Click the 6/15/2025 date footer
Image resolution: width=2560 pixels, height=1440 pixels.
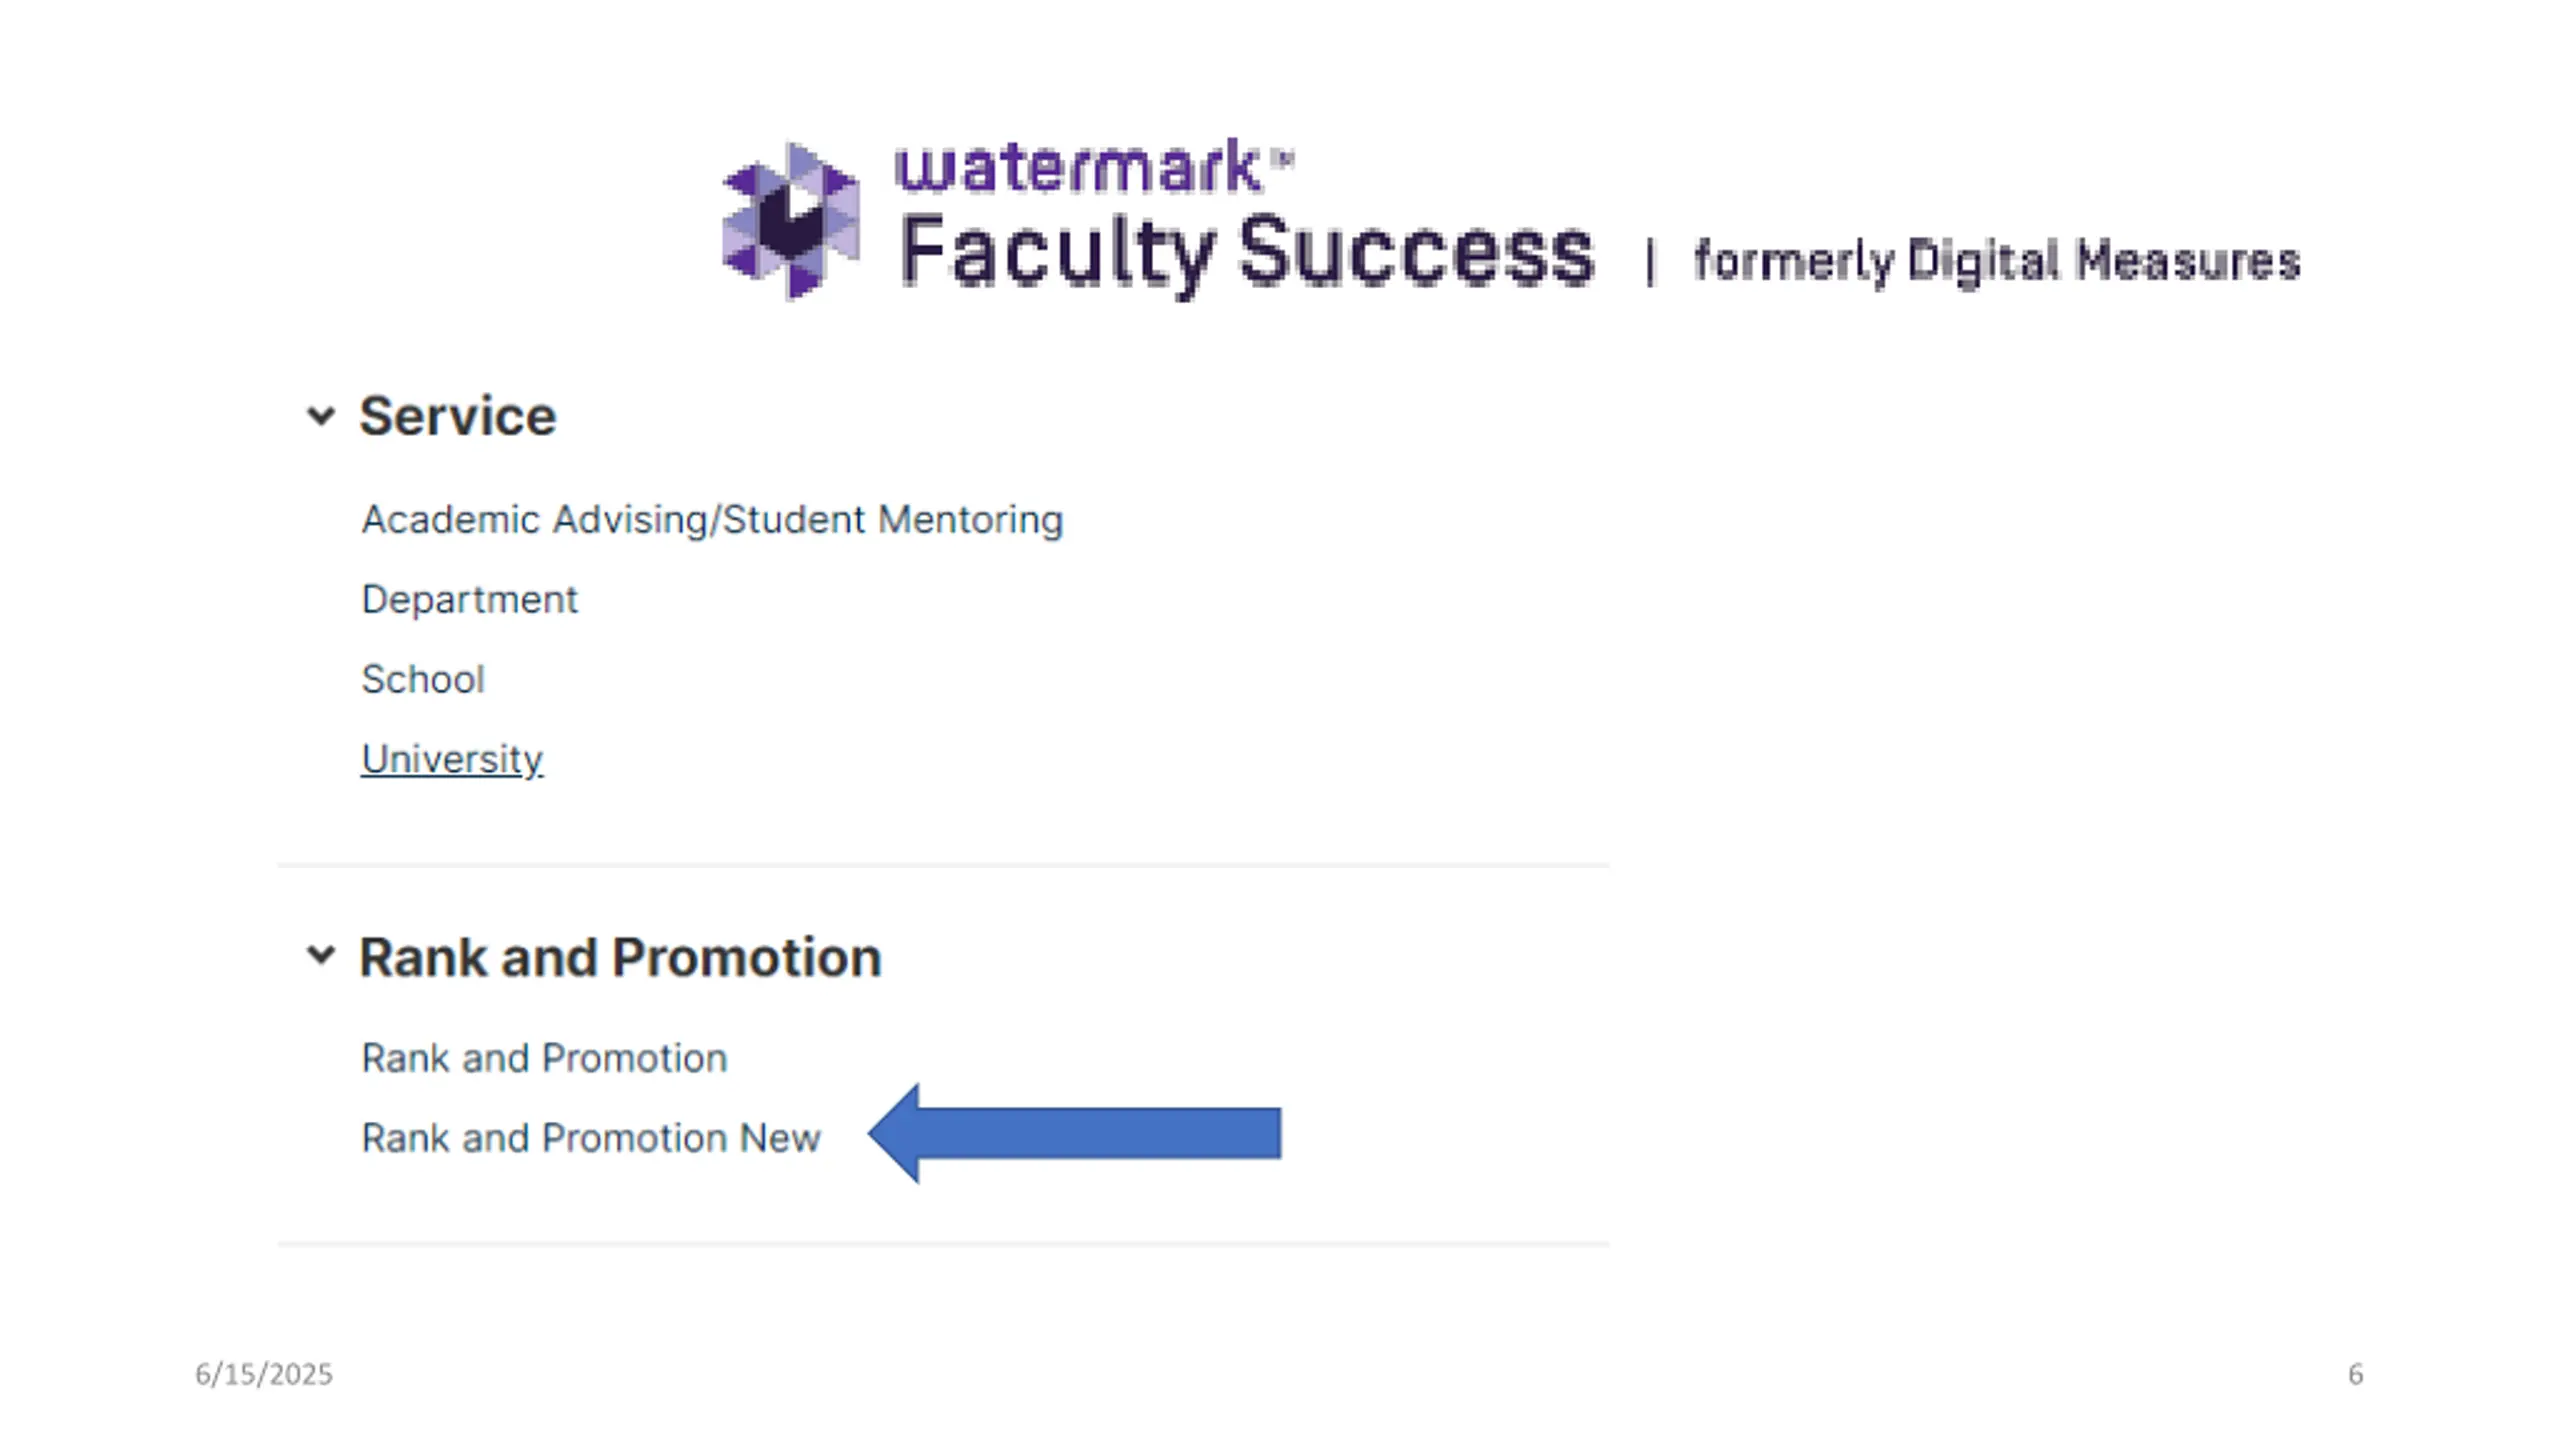coord(264,1374)
